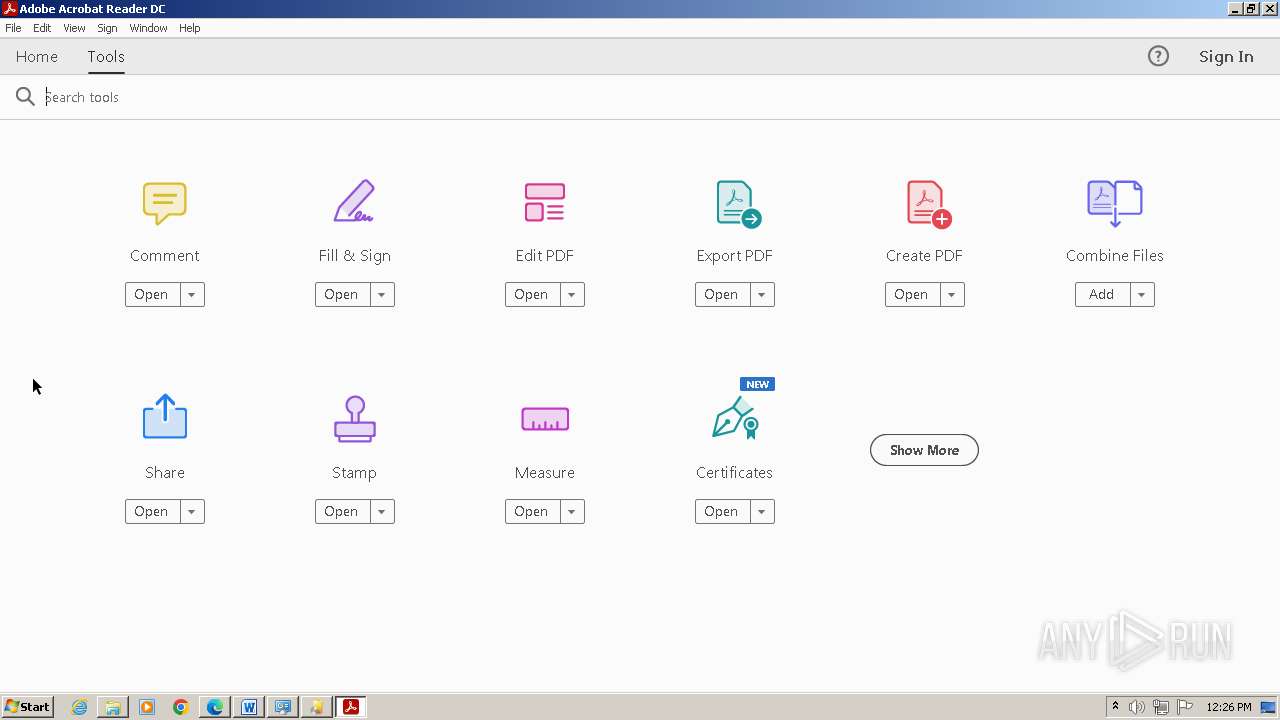Click the Edit PDF icon

pyautogui.click(x=545, y=203)
